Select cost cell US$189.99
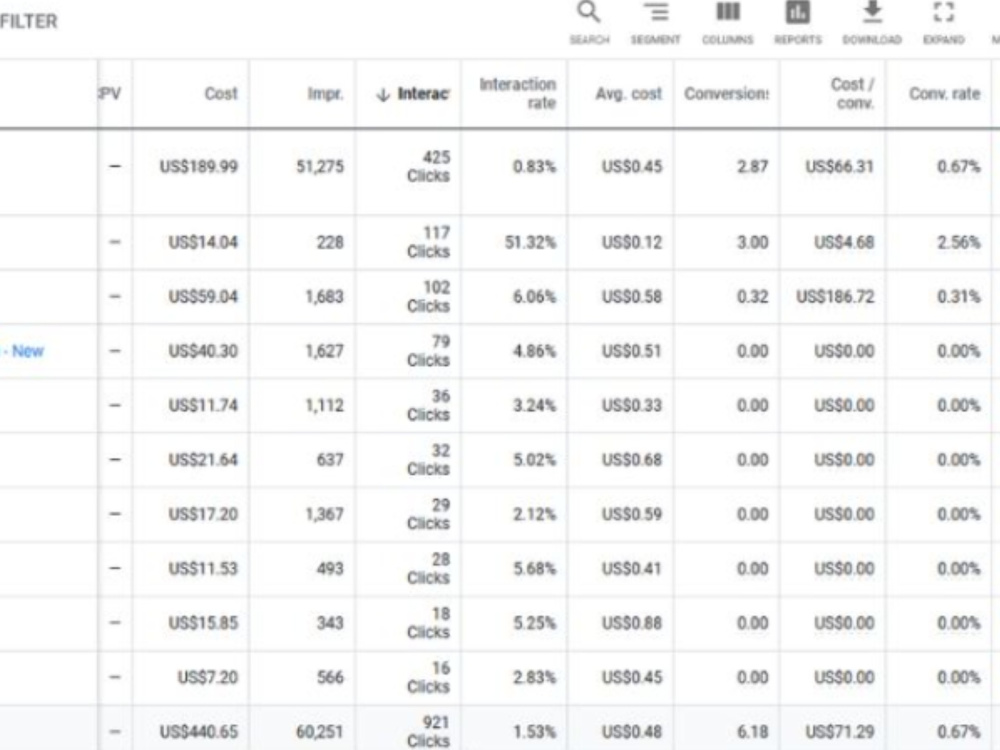 click(x=198, y=166)
